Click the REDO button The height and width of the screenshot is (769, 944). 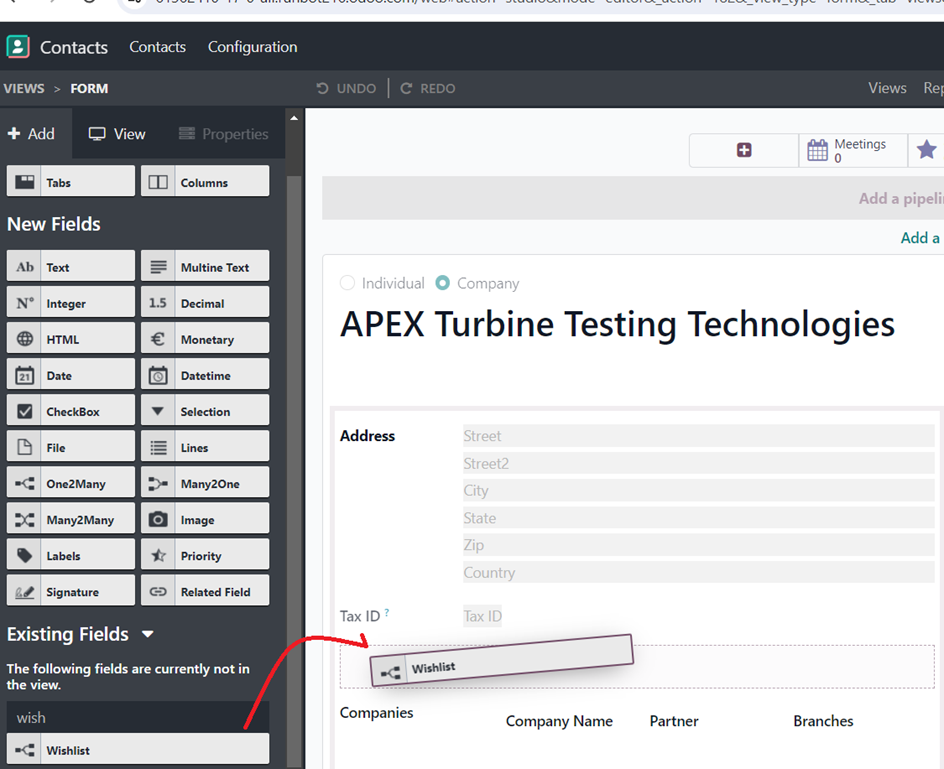click(428, 89)
